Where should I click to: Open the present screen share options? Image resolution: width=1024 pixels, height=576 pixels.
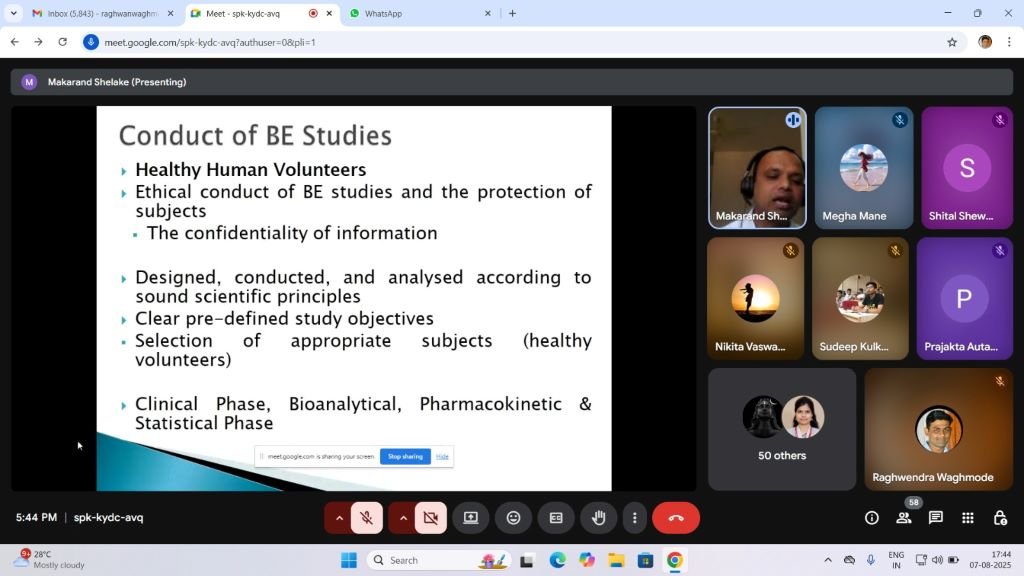[x=470, y=518]
